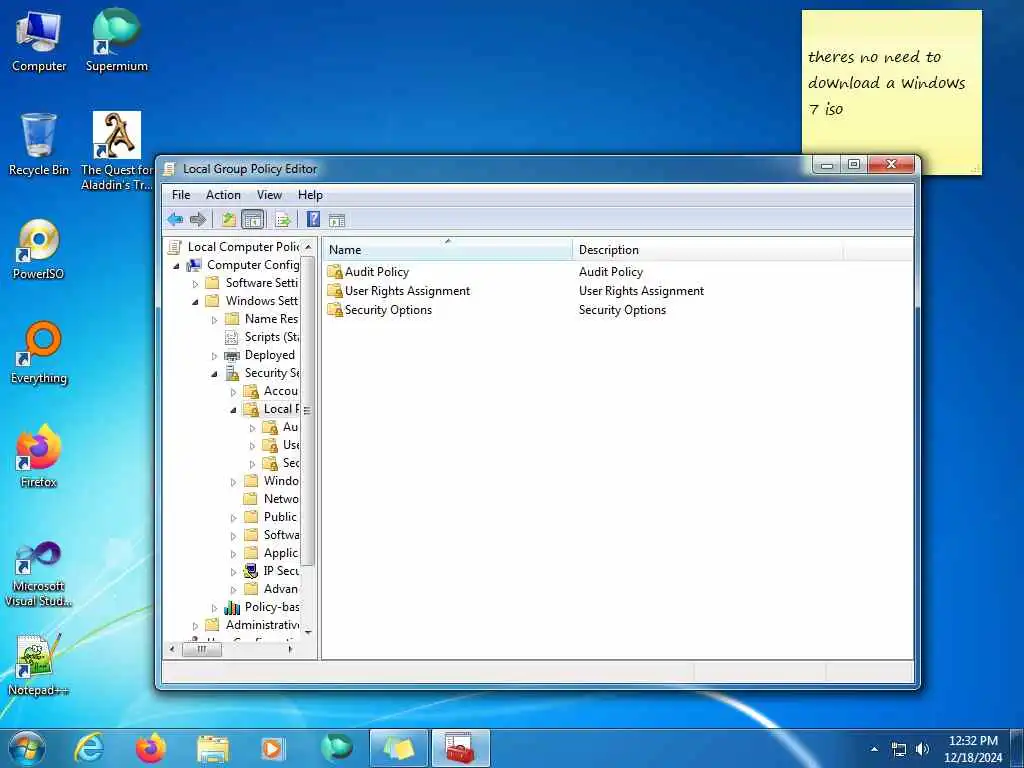This screenshot has height=768, width=1024.
Task: Open Microsoft Visual Studio desktop shortcut
Action: tap(39, 575)
